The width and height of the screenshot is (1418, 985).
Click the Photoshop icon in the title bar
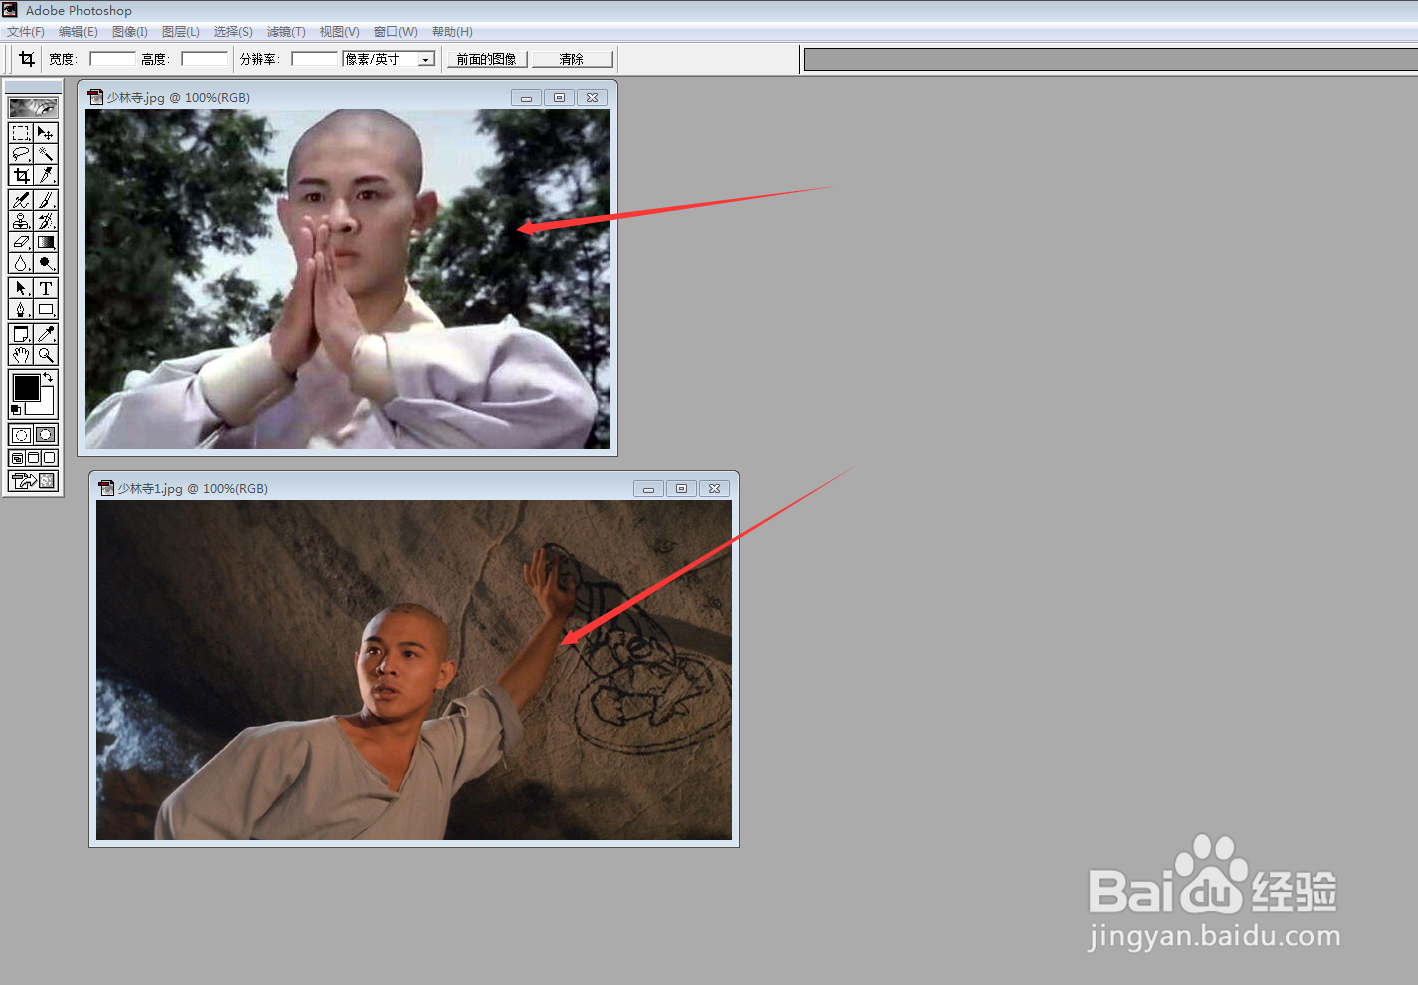pyautogui.click(x=10, y=10)
